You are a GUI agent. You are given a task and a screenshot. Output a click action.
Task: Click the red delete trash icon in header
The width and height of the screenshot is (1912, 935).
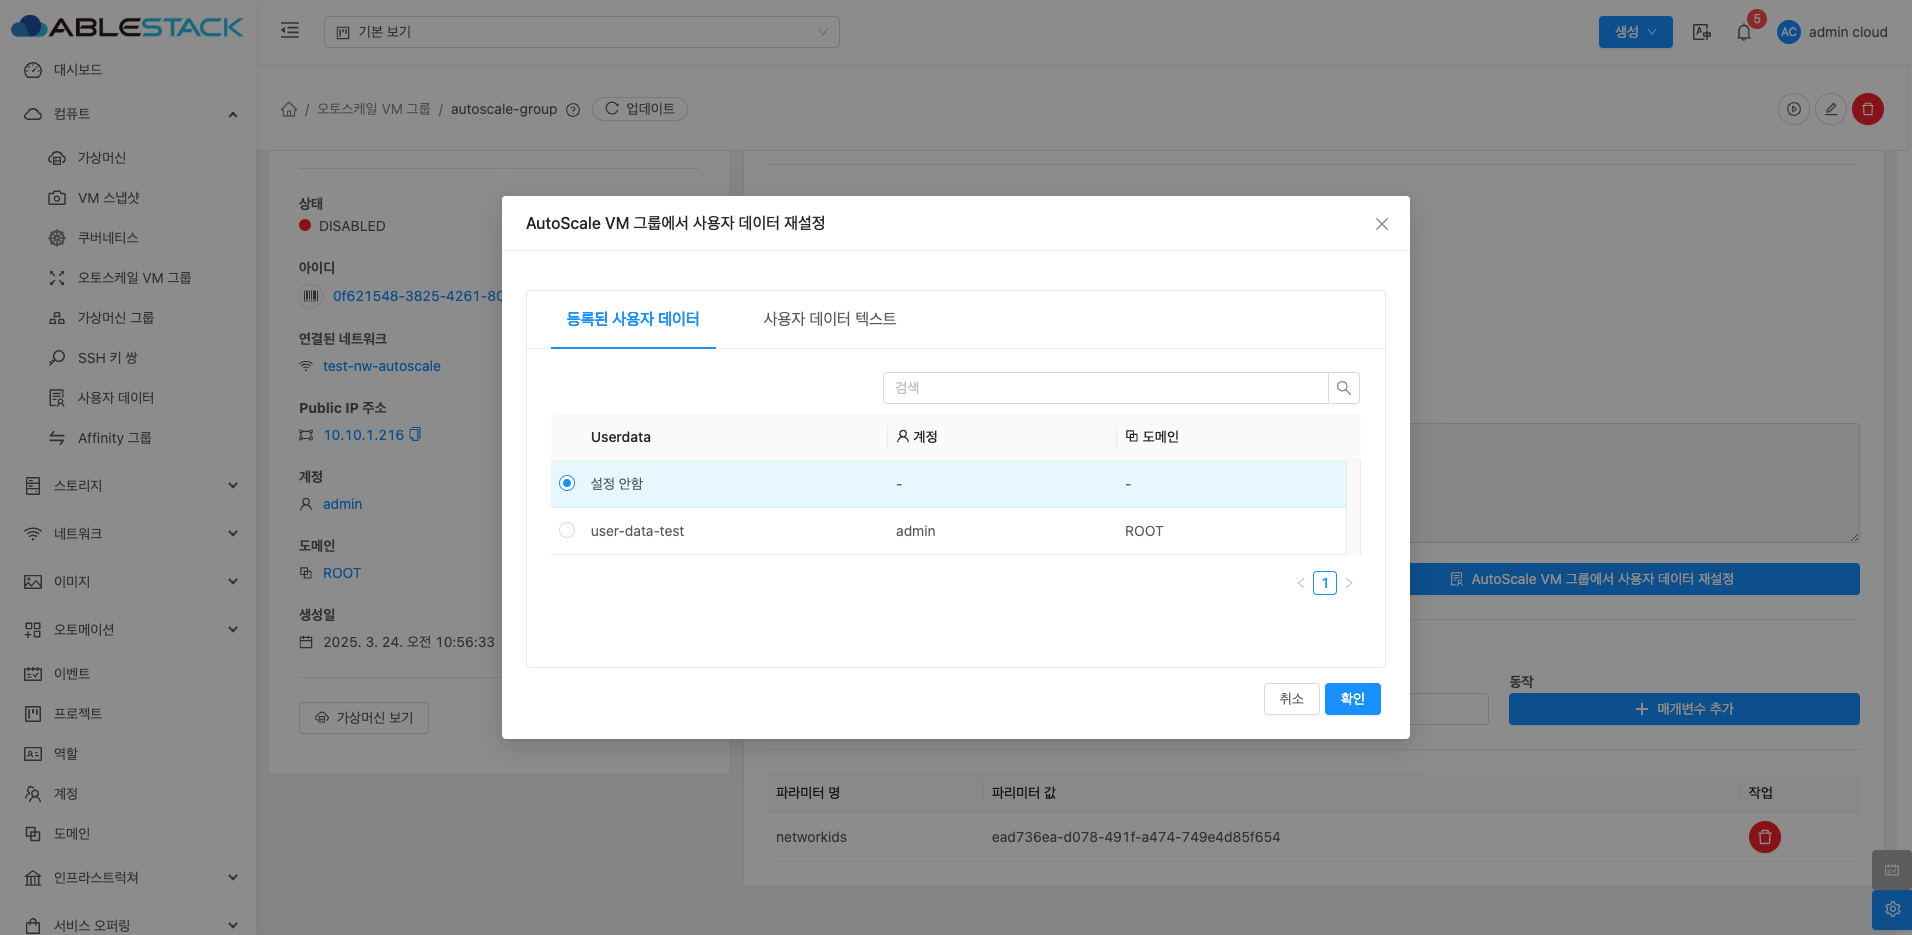(1867, 109)
